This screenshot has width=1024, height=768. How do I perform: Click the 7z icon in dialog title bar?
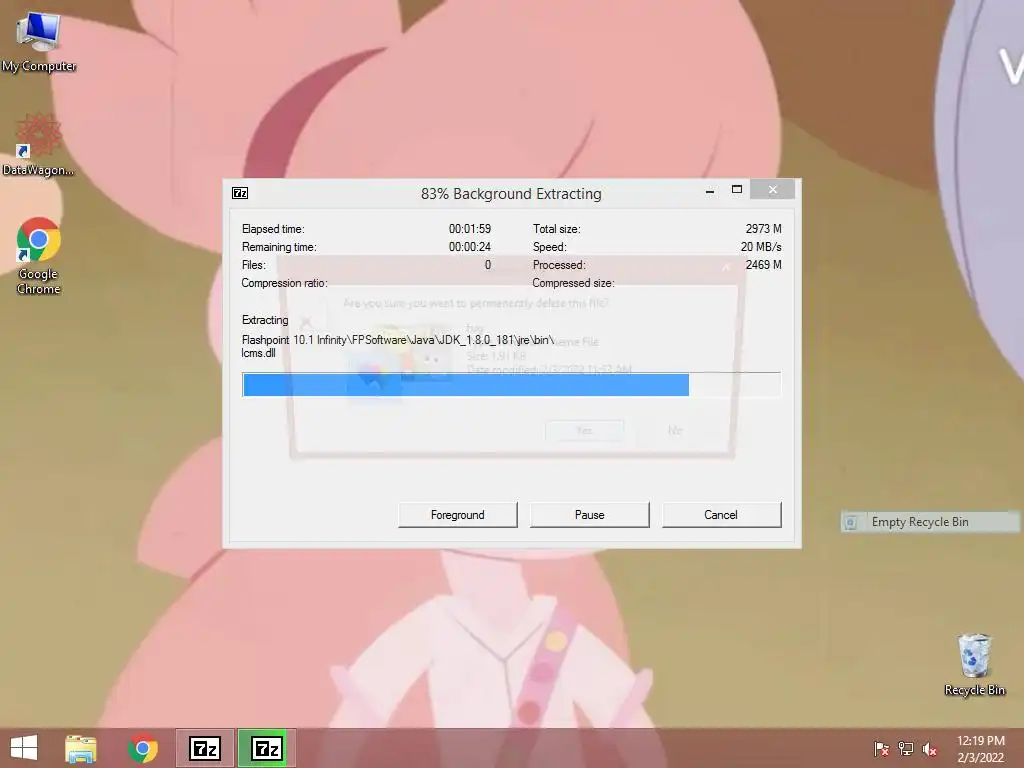(240, 193)
